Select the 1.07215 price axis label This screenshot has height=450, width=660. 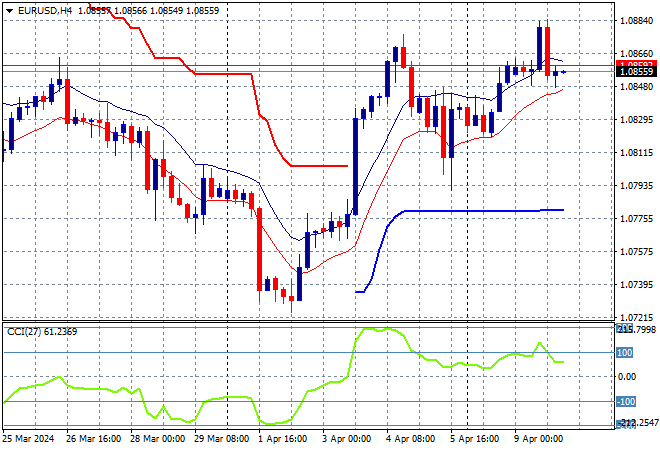click(x=636, y=317)
